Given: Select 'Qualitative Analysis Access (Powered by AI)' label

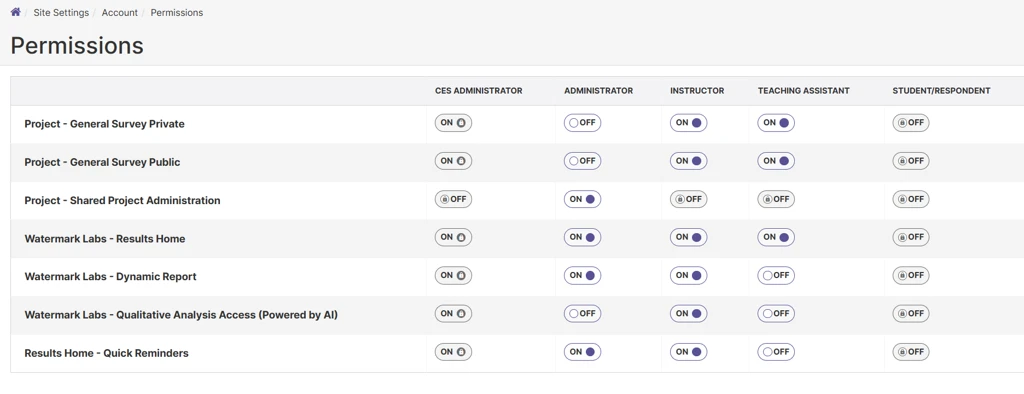Looking at the screenshot, I should pos(182,315).
